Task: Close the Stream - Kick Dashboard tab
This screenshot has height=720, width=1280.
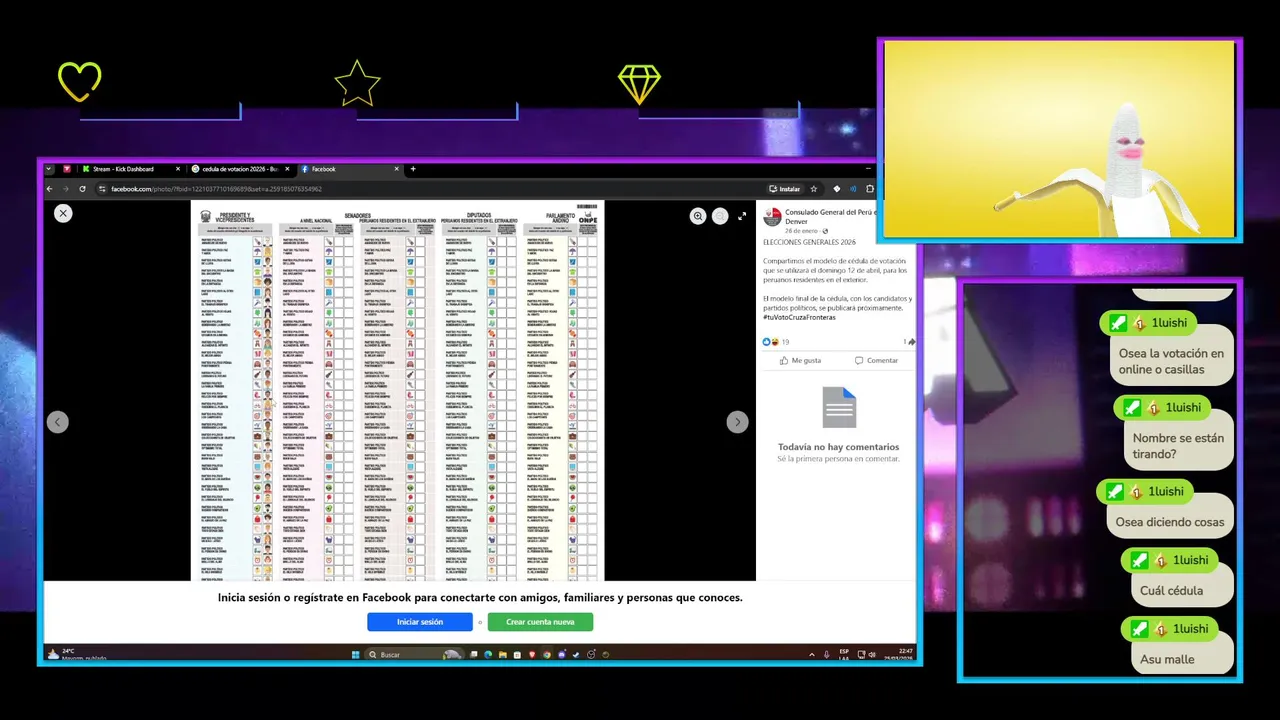Action: (178, 169)
